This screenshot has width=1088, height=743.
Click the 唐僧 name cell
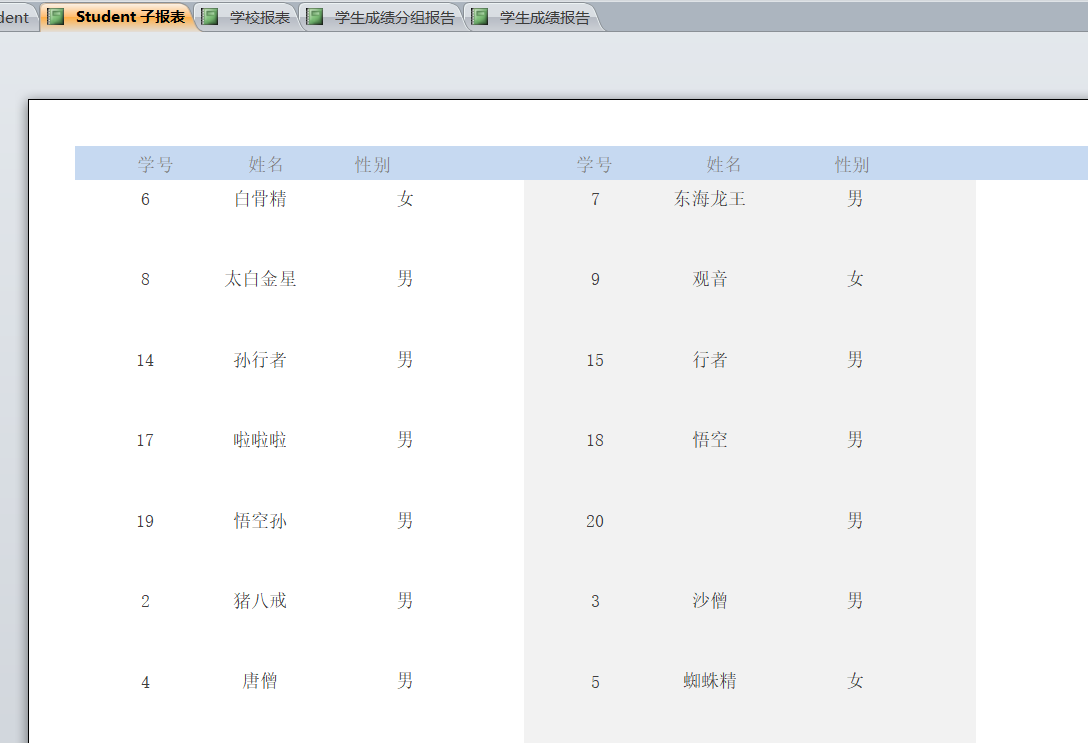(x=260, y=682)
